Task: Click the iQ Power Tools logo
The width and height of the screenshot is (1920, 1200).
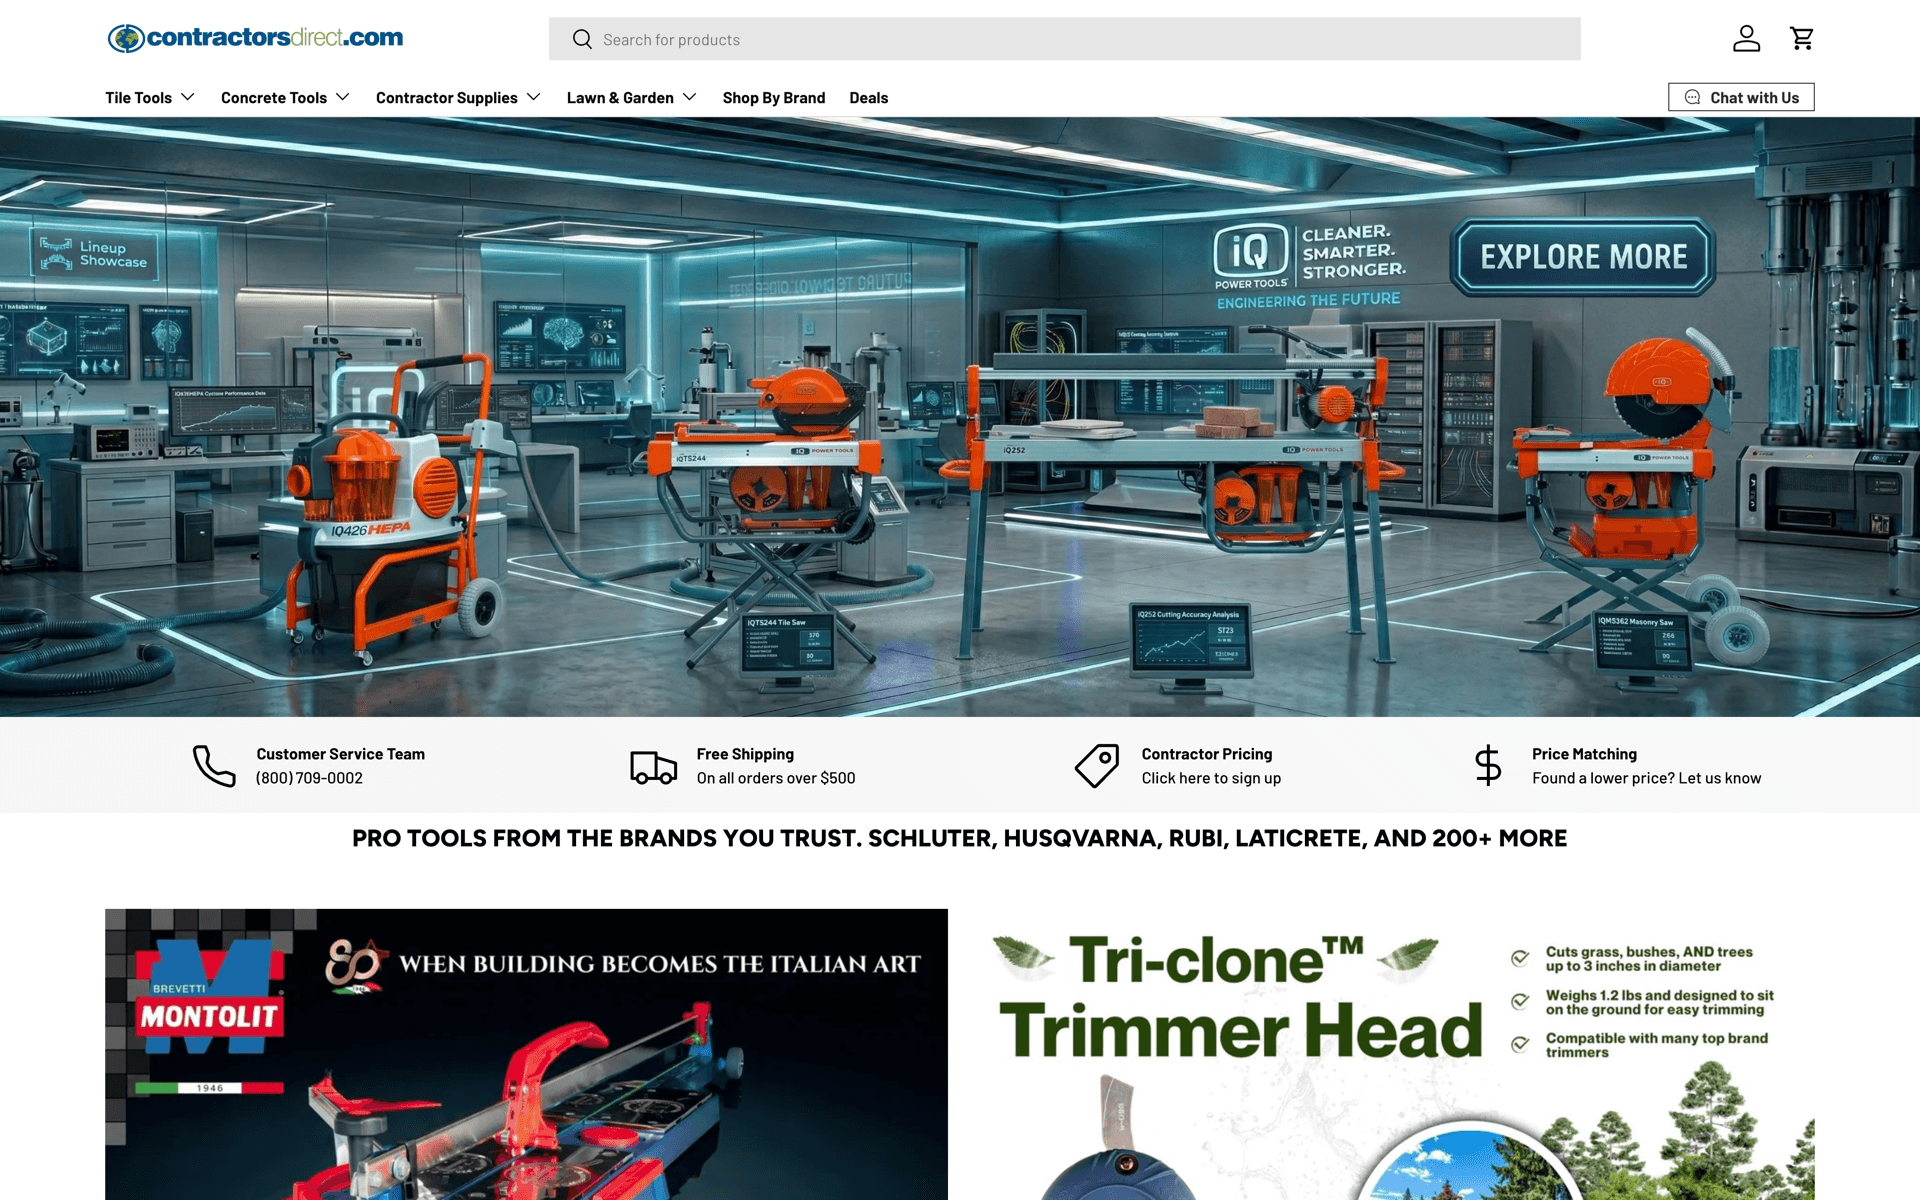Action: [1250, 256]
